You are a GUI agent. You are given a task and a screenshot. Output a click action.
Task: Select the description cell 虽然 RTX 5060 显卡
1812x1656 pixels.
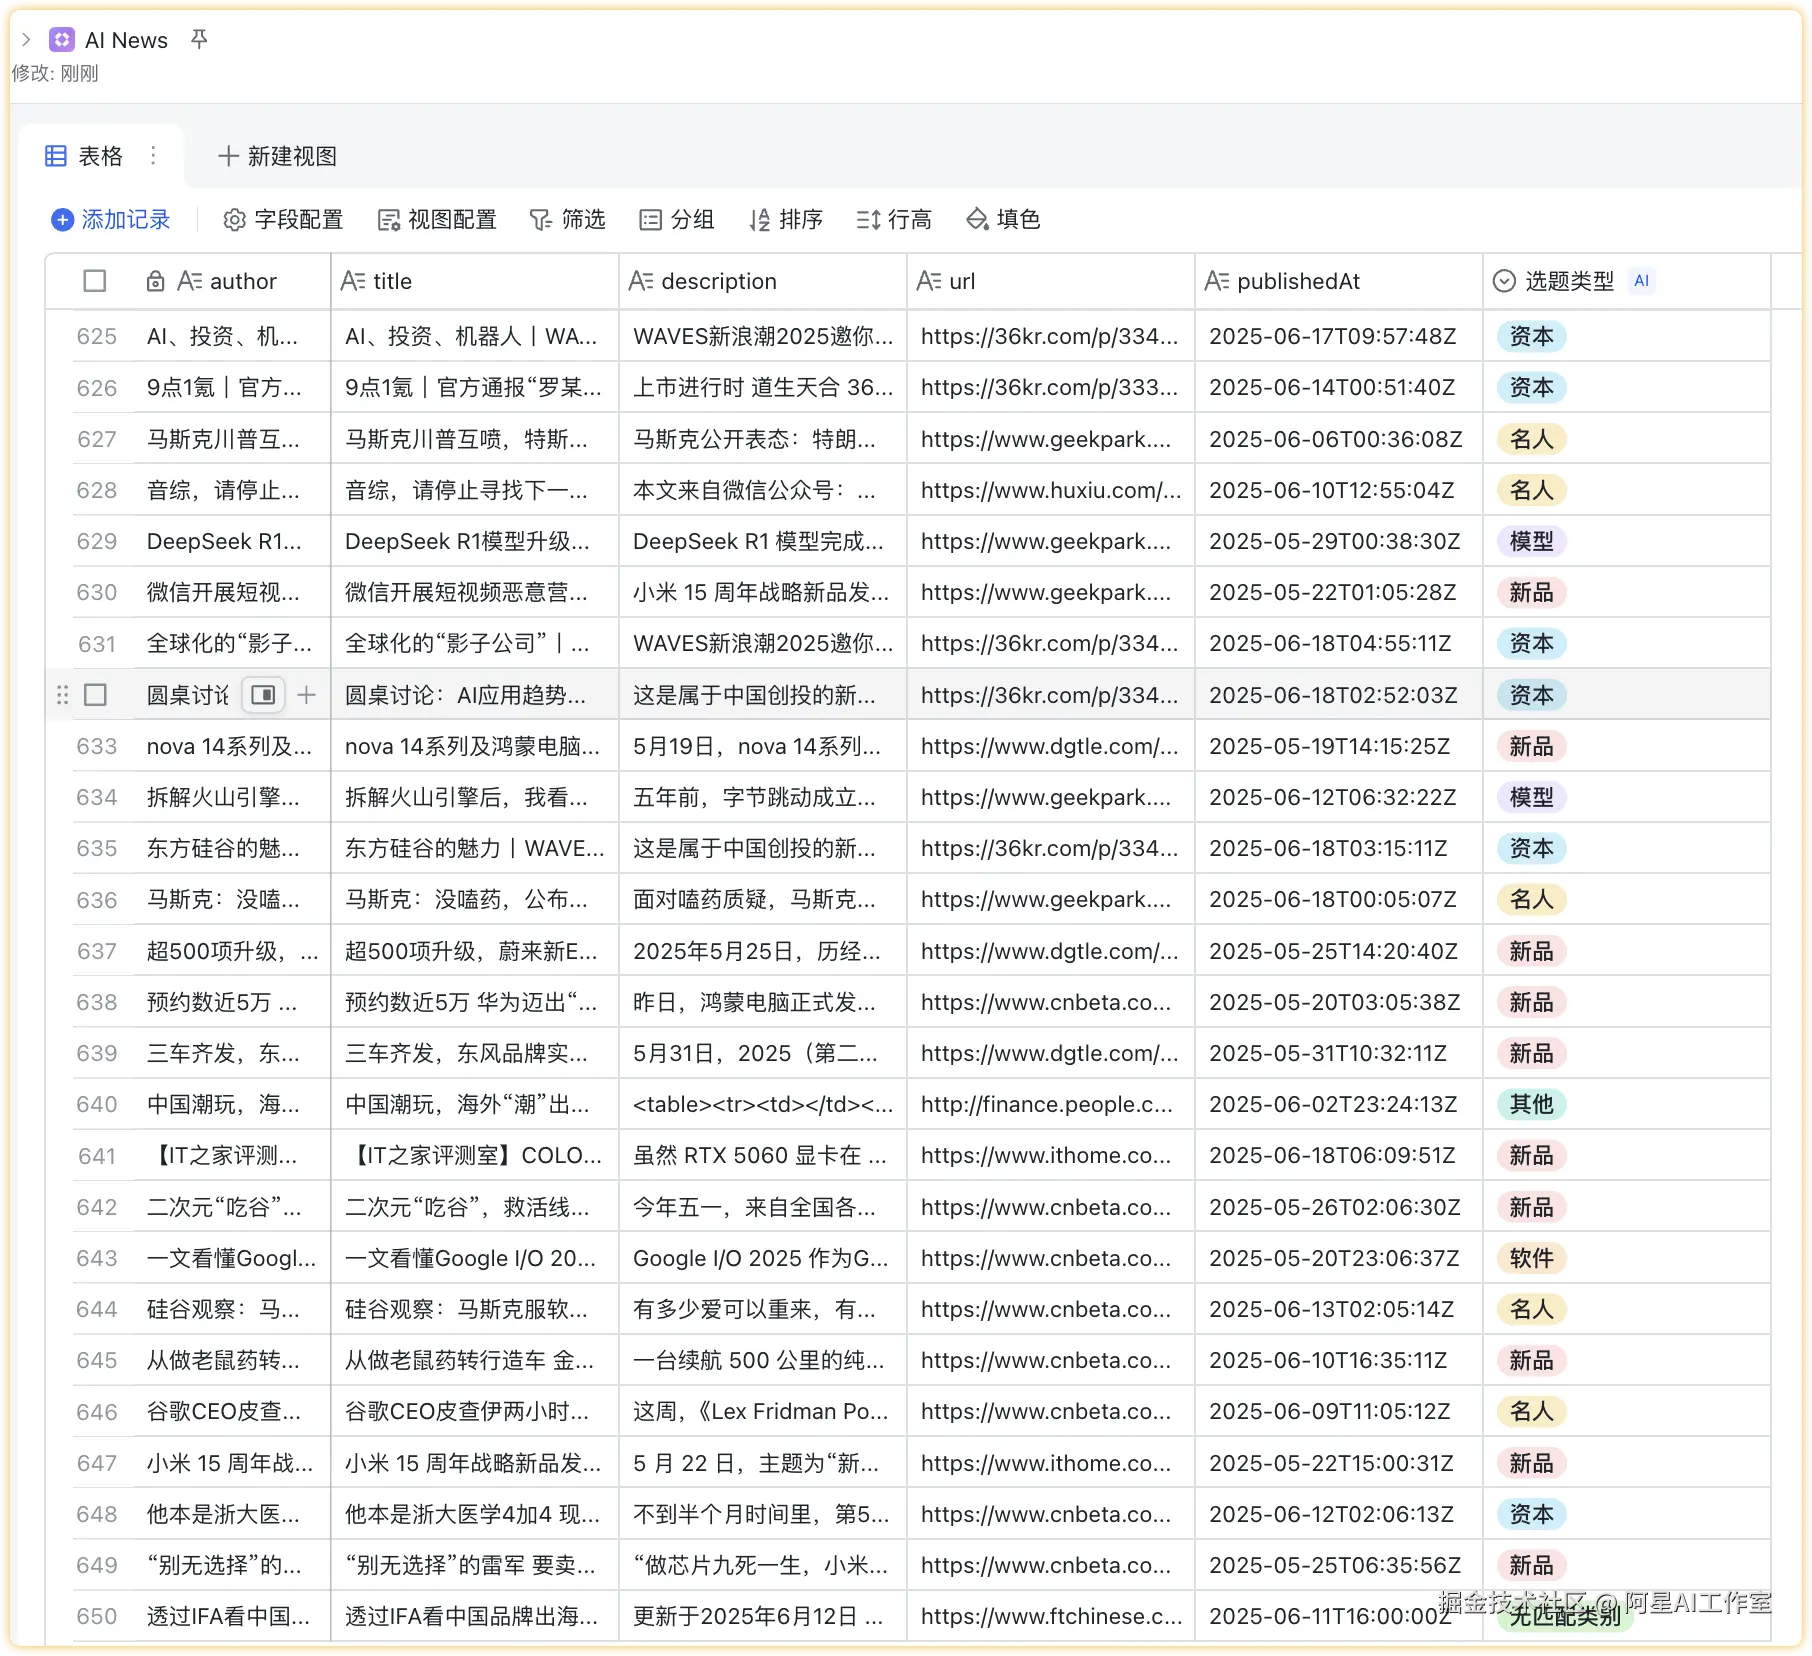(x=763, y=1155)
